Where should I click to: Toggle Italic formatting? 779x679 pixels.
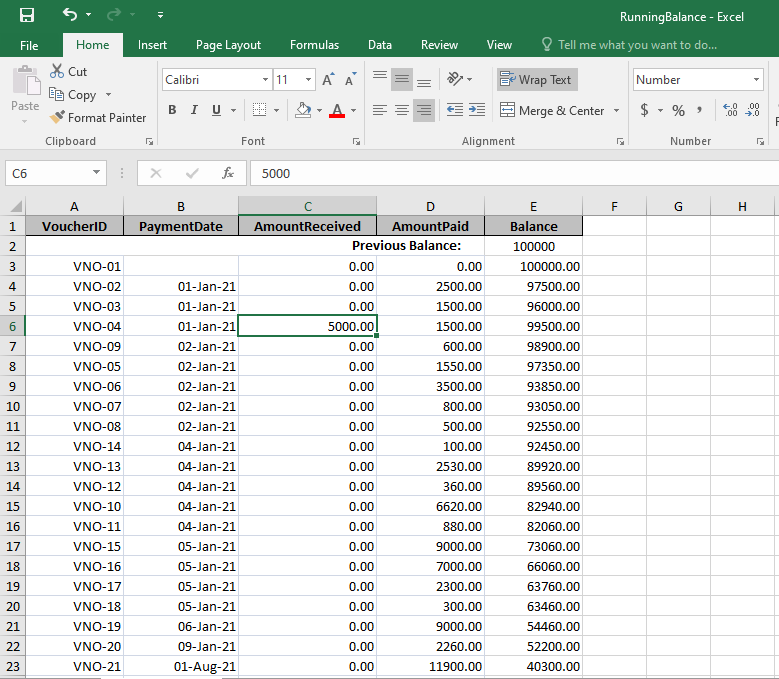click(194, 110)
